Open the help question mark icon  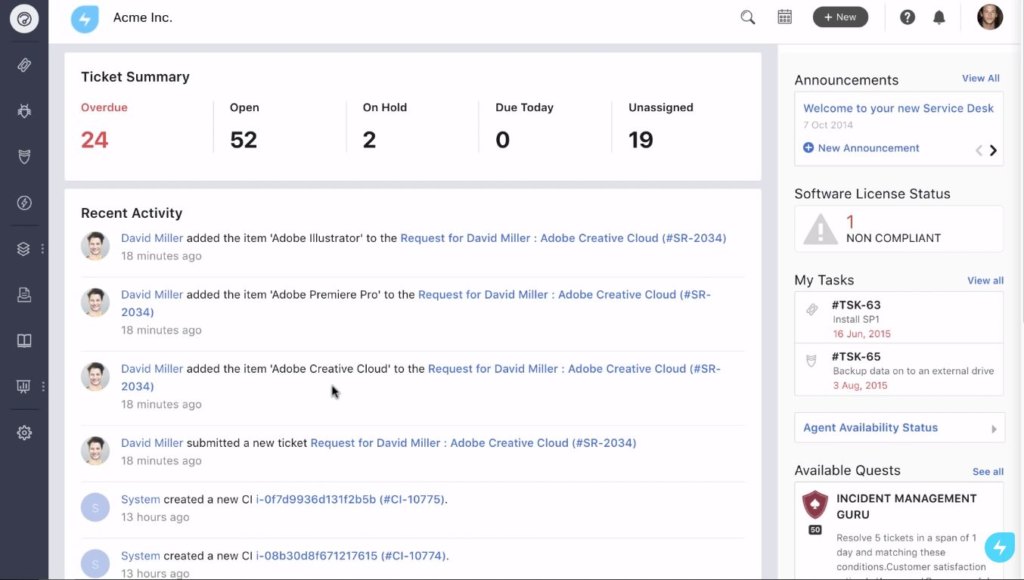pyautogui.click(x=907, y=17)
